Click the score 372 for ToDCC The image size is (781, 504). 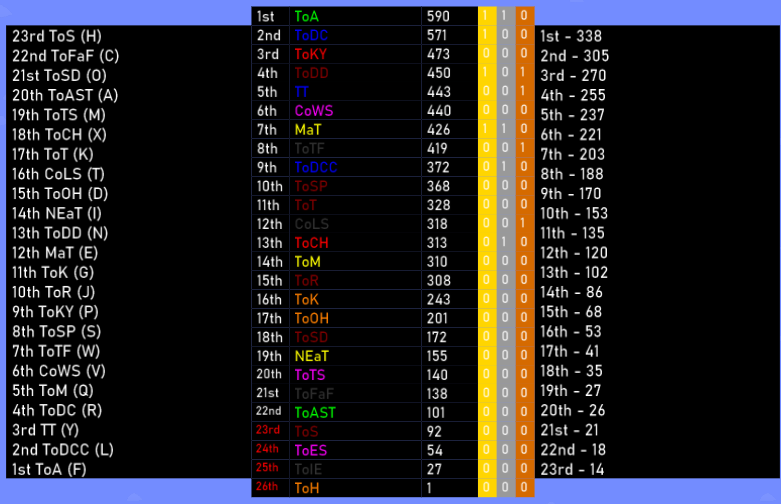pos(438,168)
